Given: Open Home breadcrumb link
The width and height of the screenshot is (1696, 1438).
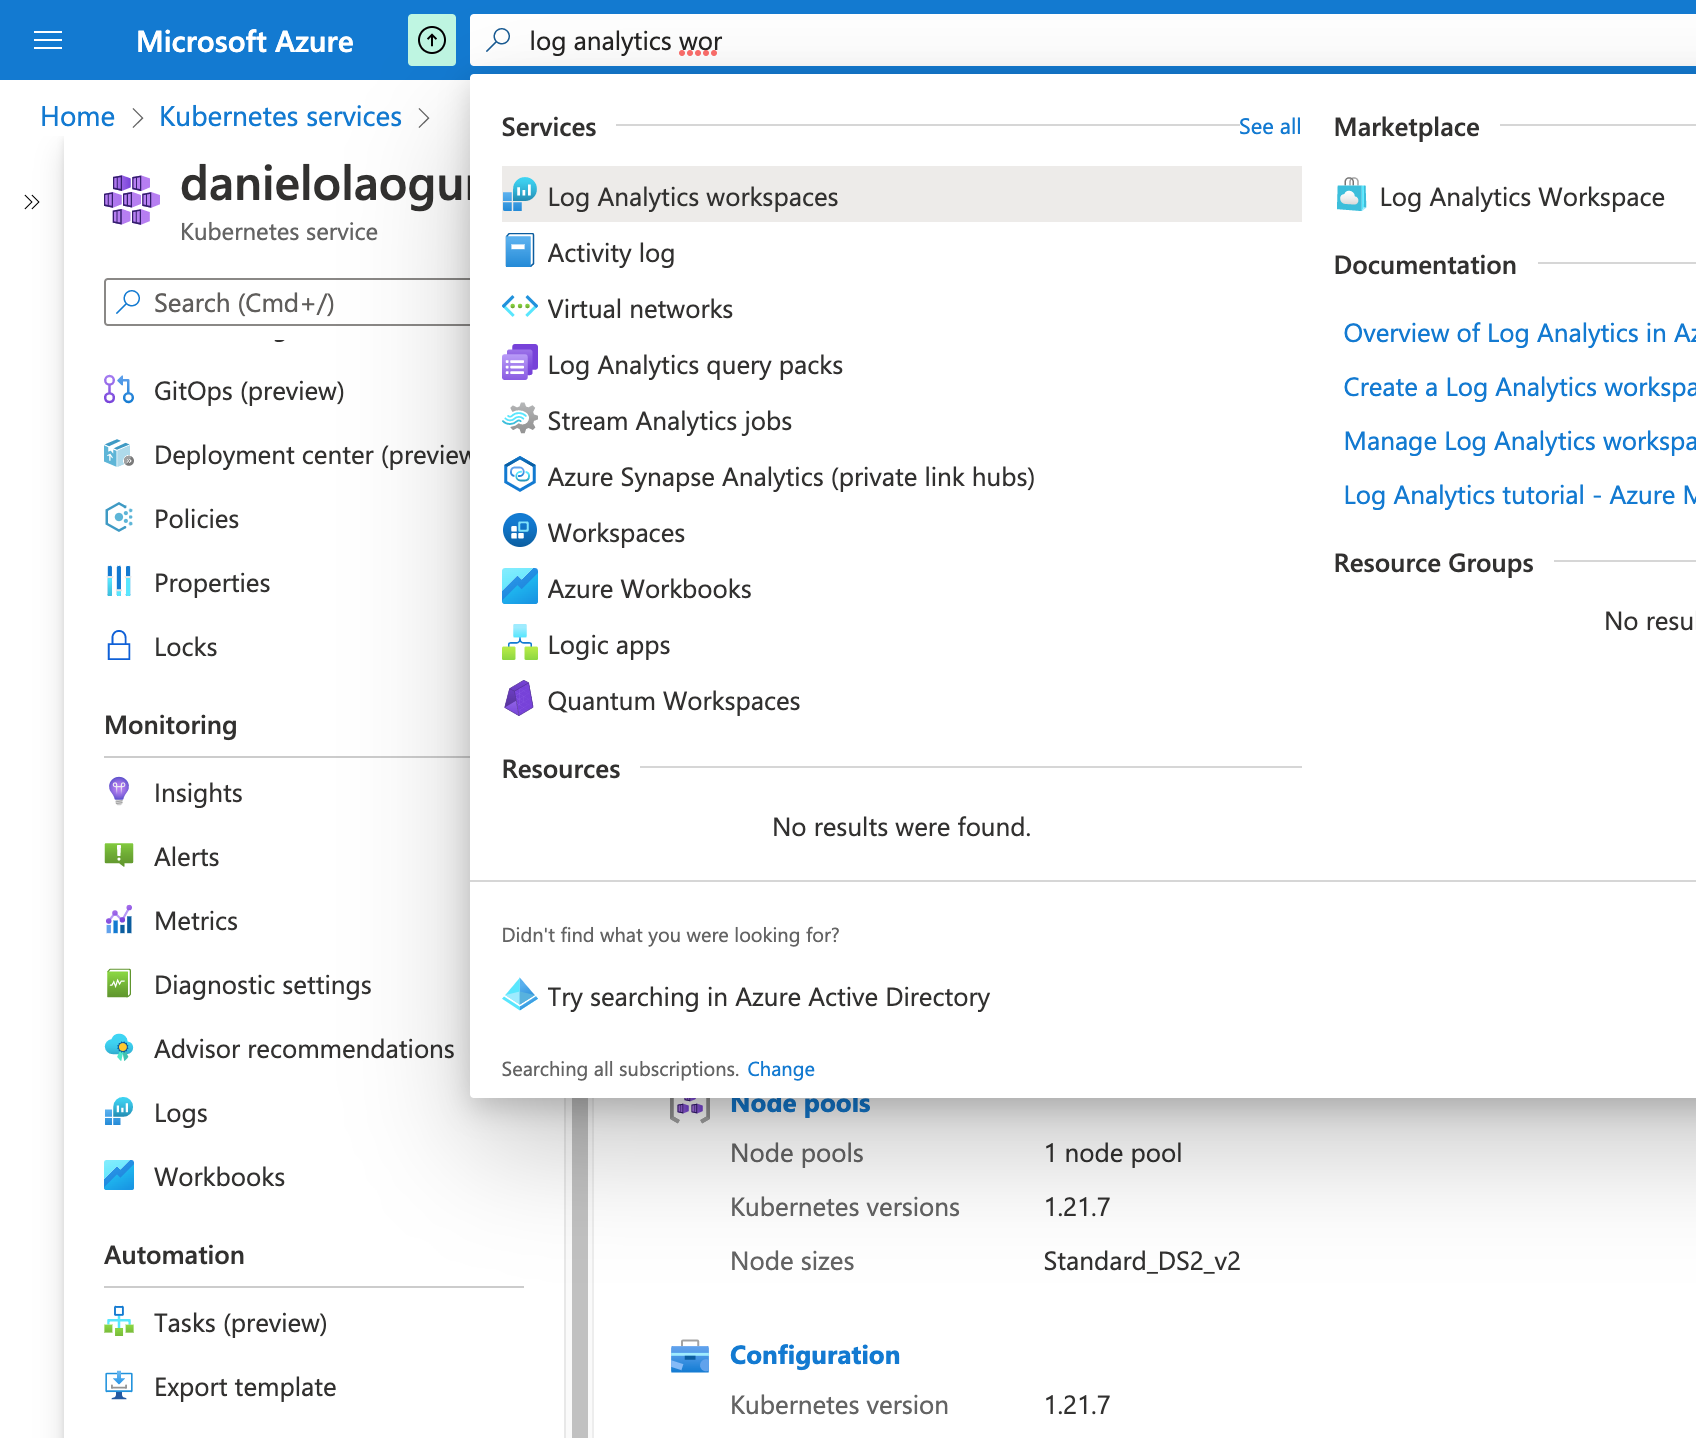Looking at the screenshot, I should coord(77,117).
